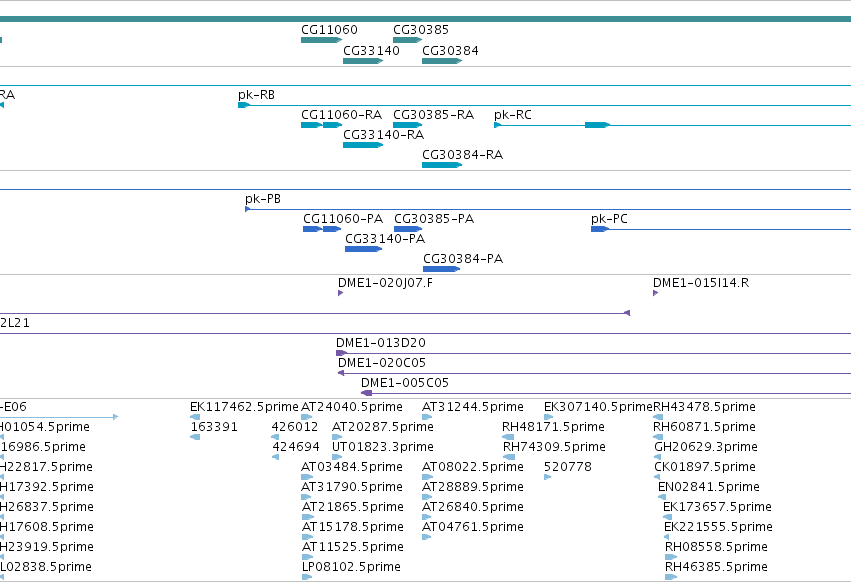Select the CG11060 gene feature
The width and height of the screenshot is (851, 582).
click(321, 40)
